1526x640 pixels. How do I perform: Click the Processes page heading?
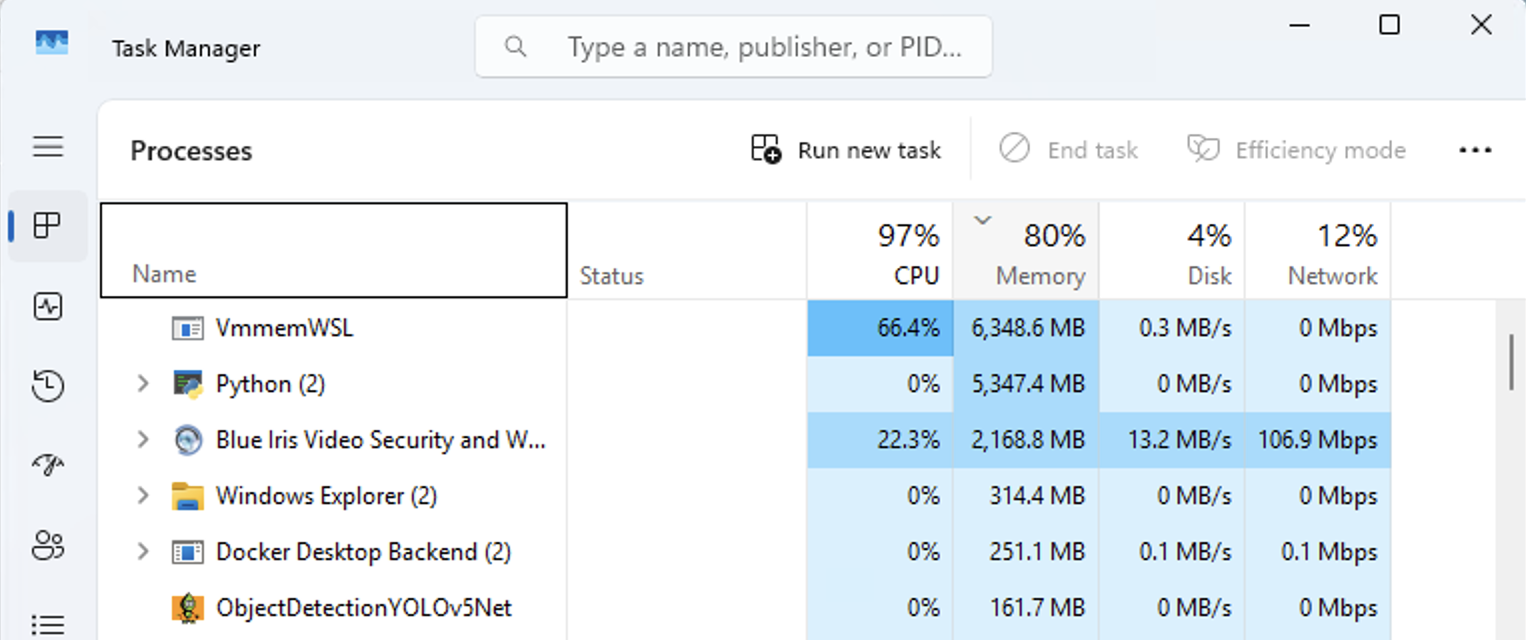(x=191, y=151)
